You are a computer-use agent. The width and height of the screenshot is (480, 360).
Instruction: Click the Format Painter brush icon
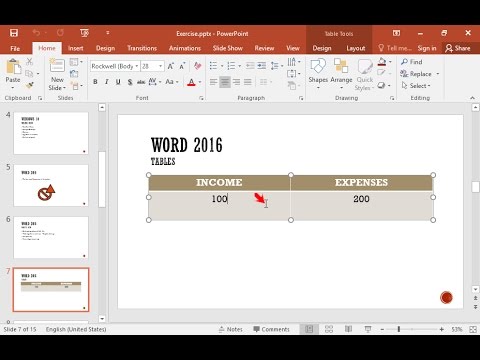pyautogui.click(x=30, y=85)
